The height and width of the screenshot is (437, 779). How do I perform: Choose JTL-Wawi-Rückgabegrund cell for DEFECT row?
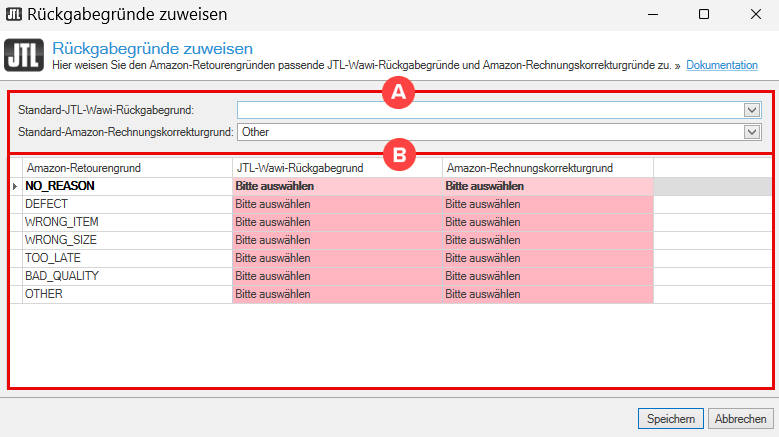337,205
